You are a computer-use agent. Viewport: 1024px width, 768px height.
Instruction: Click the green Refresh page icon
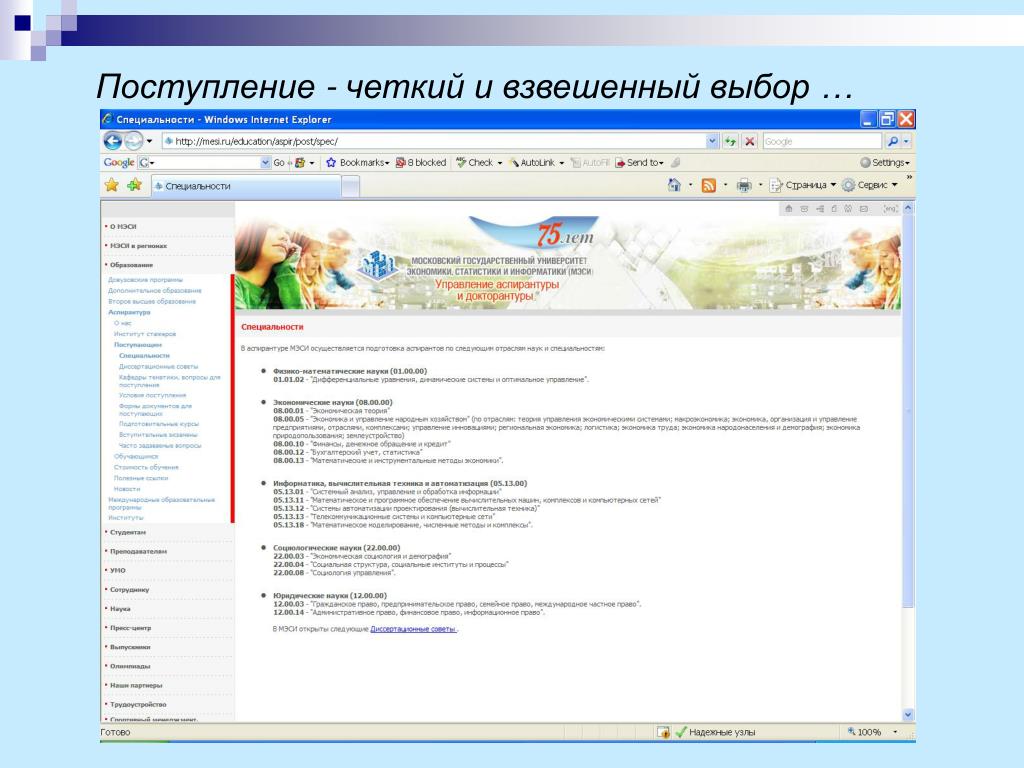pos(730,141)
